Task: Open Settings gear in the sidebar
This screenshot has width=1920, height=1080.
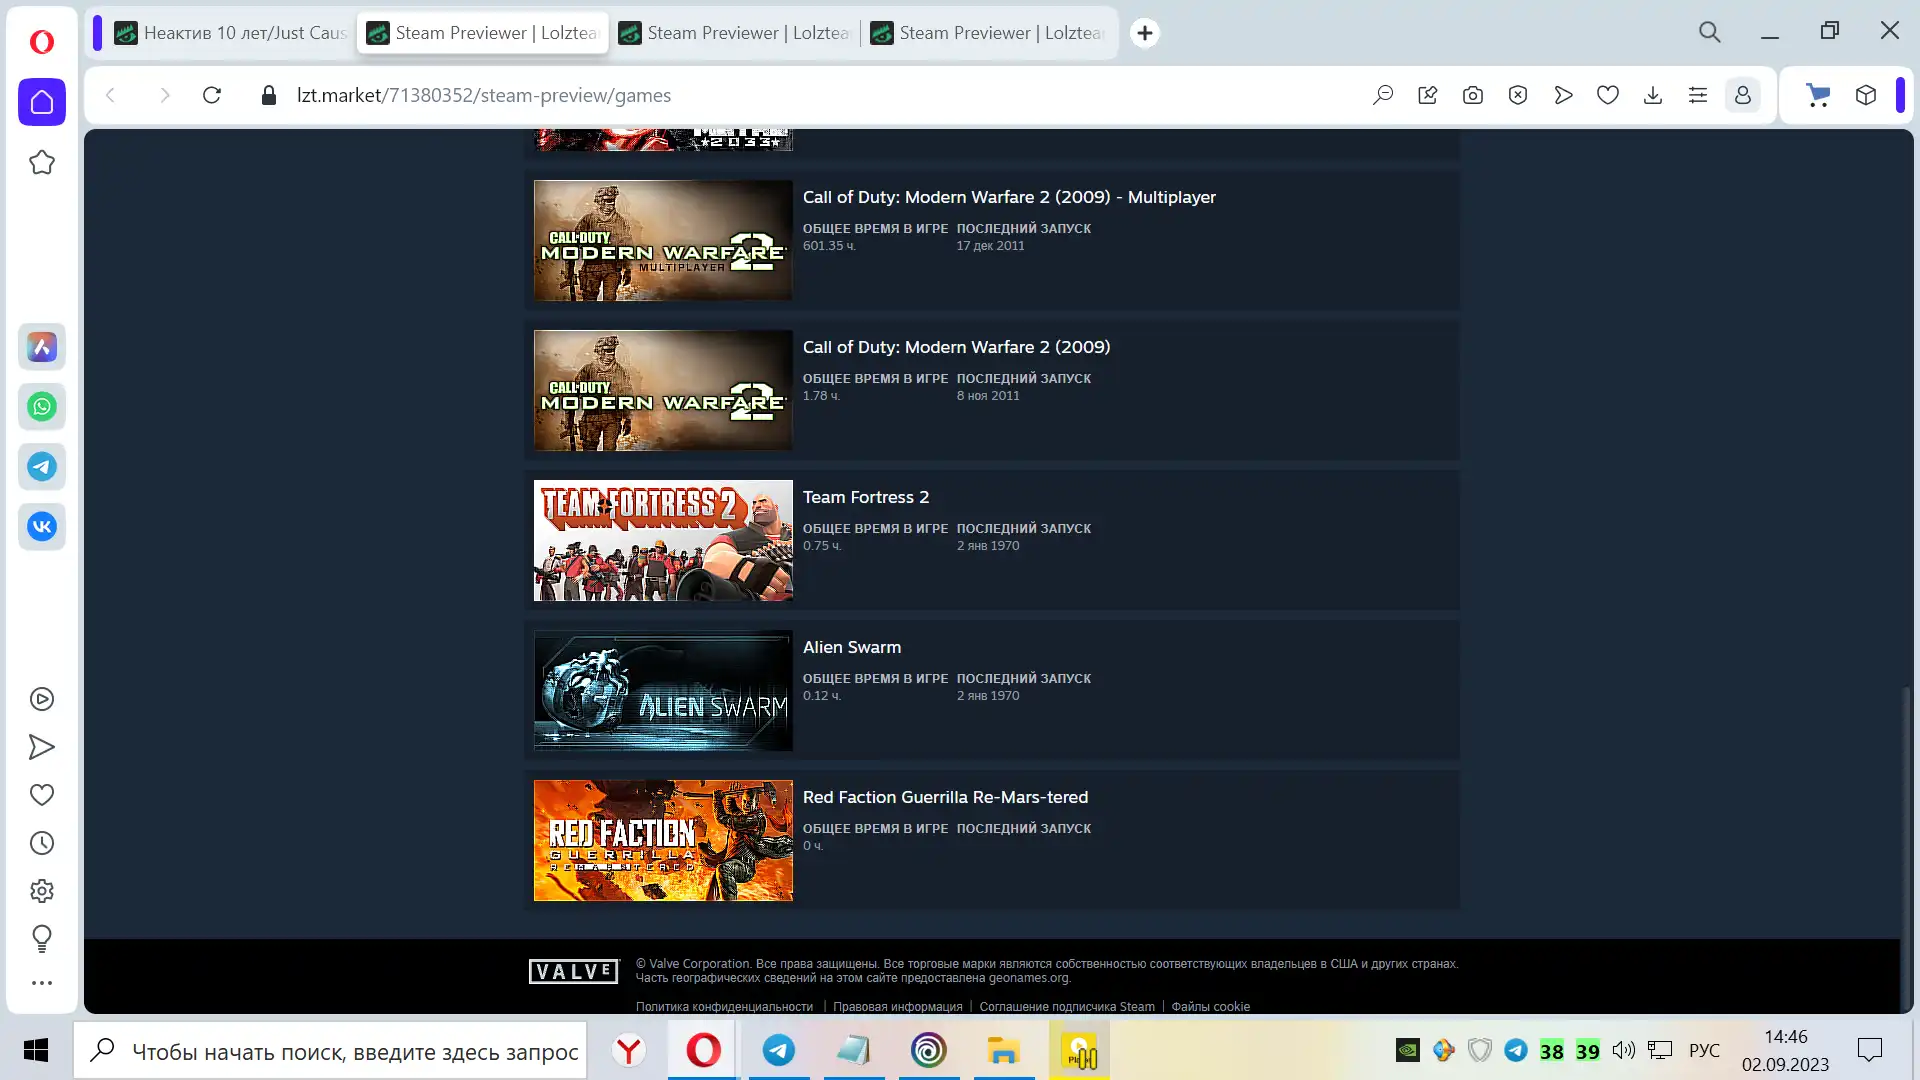Action: tap(42, 891)
